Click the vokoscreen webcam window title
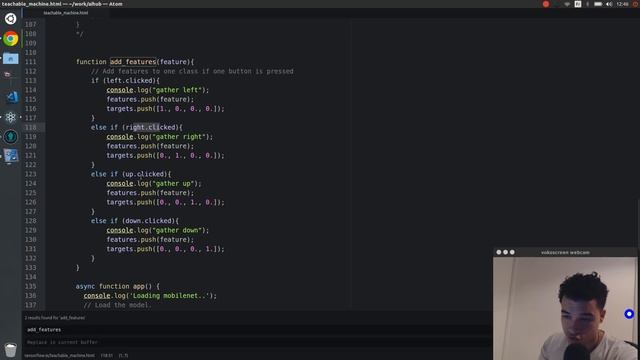 pos(565,252)
